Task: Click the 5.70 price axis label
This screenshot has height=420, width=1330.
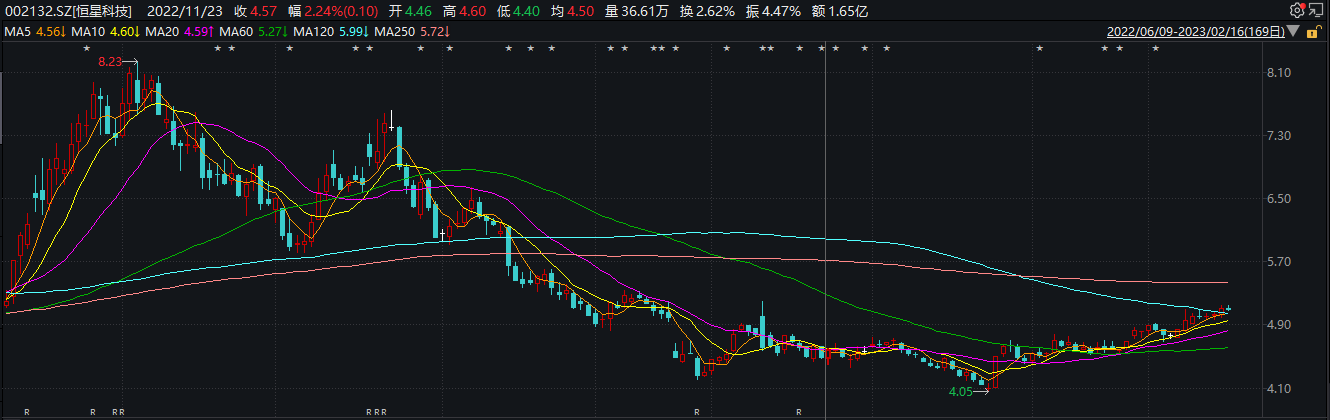Action: point(1280,262)
